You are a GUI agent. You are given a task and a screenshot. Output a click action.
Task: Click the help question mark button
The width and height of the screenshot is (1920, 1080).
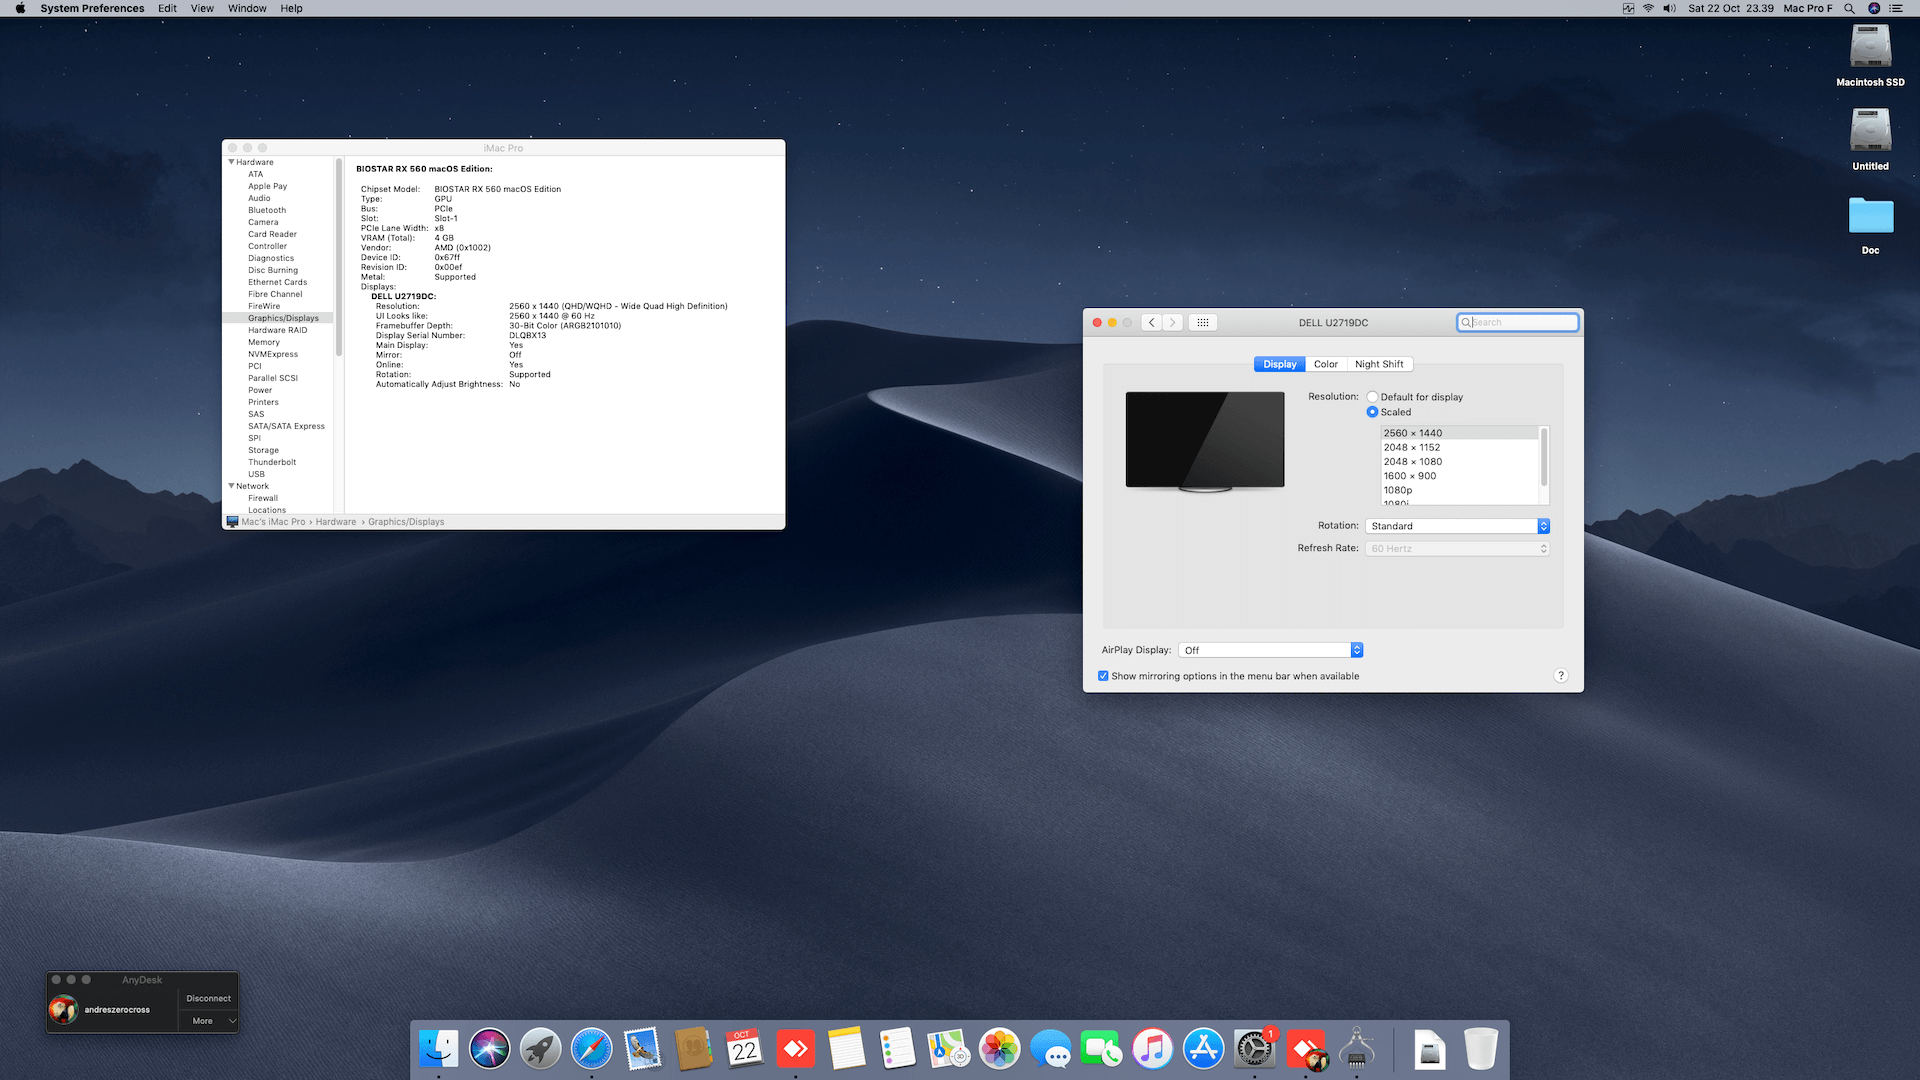pos(1560,676)
